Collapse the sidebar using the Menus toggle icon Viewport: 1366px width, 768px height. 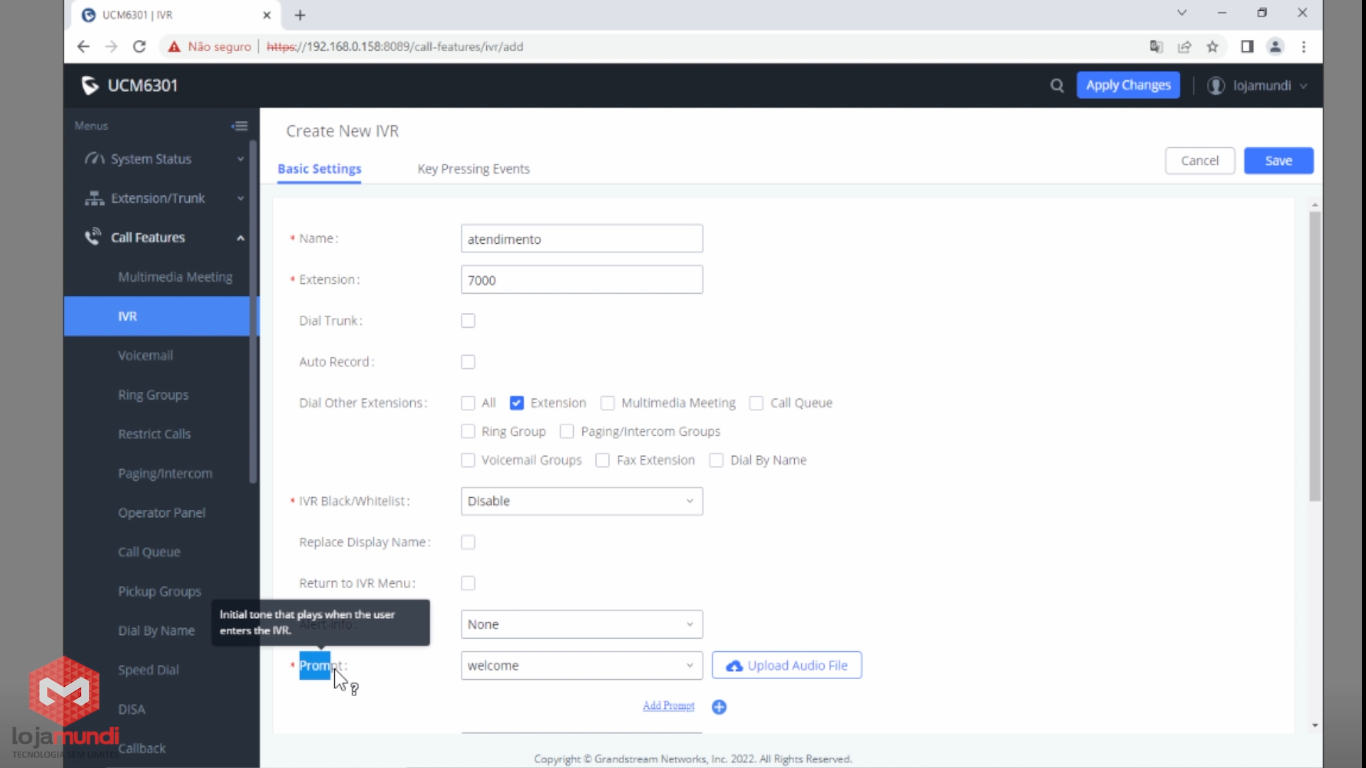tap(239, 126)
